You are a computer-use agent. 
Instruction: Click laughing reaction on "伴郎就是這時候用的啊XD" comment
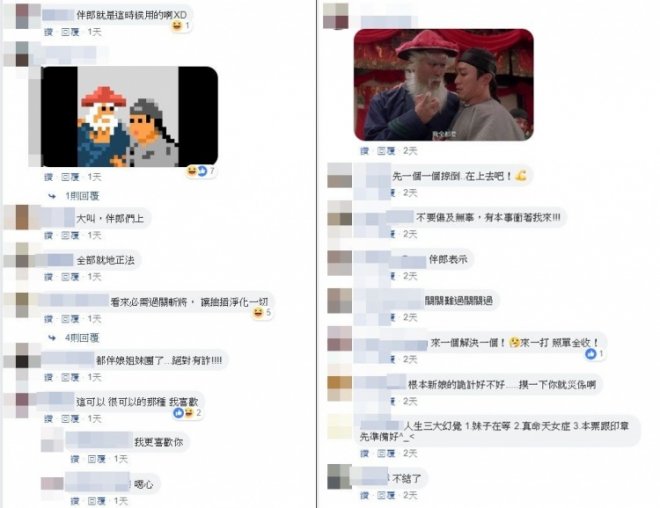pos(177,26)
